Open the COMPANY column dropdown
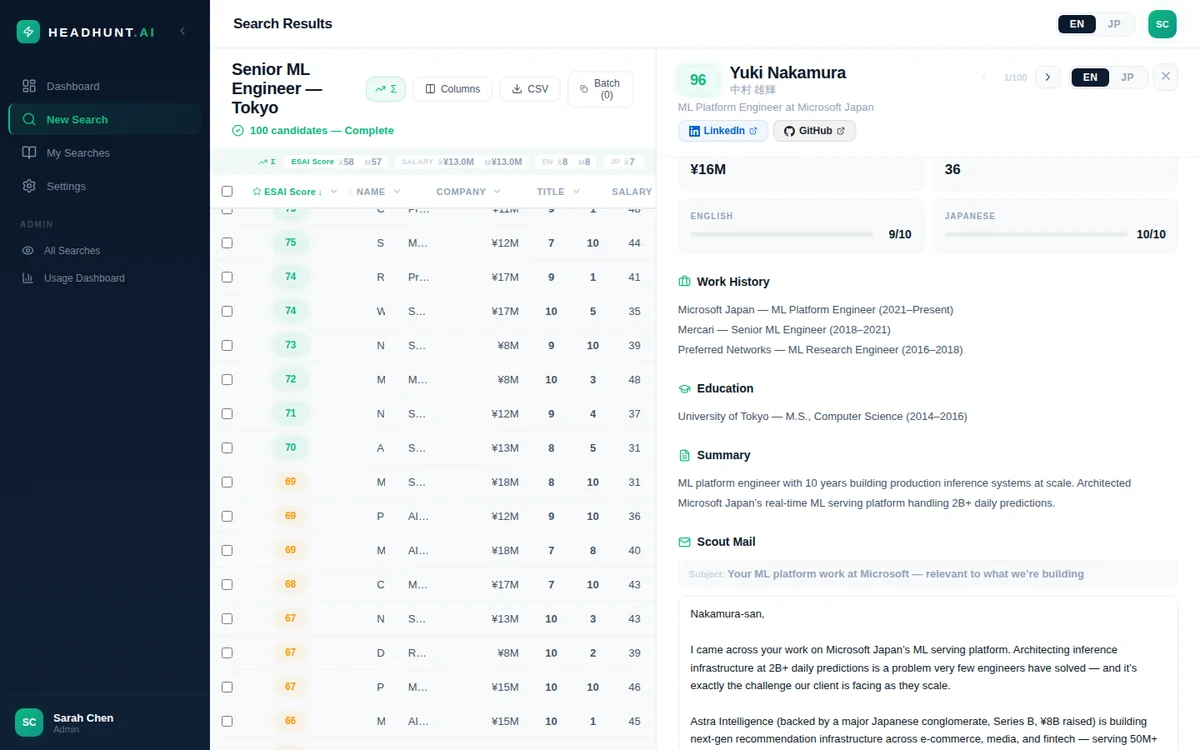The image size is (1200, 750). 496,191
